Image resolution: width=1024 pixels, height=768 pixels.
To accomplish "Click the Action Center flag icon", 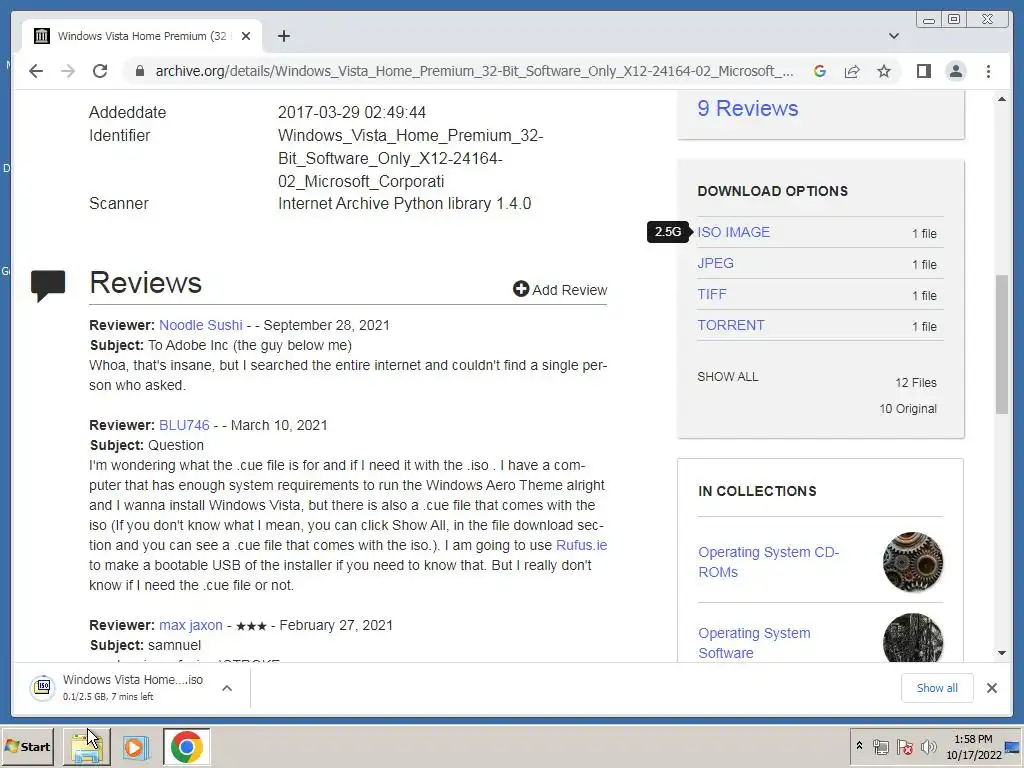I will [x=904, y=747].
